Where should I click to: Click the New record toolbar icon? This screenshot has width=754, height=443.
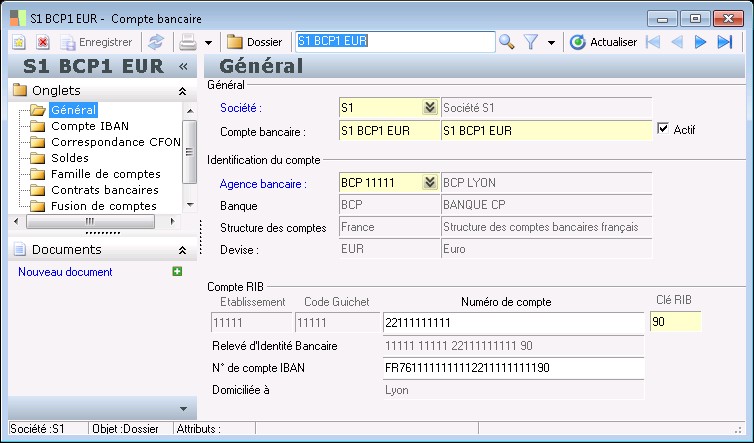tap(19, 42)
